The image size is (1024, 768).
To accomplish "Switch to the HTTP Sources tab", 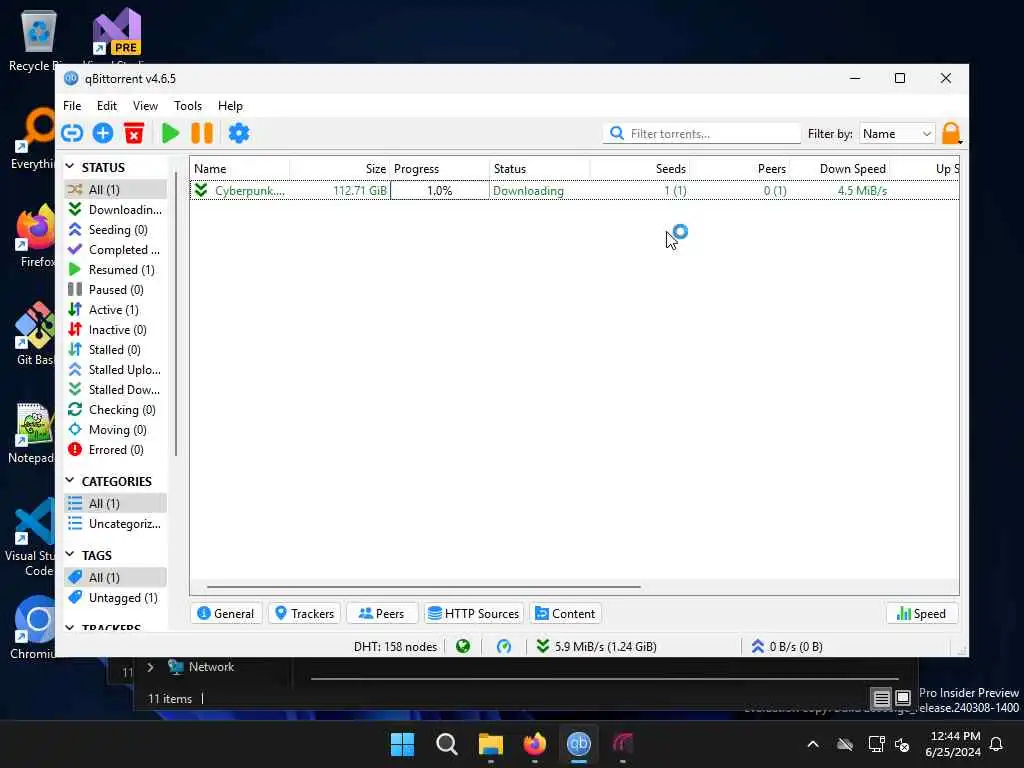I will [x=474, y=613].
